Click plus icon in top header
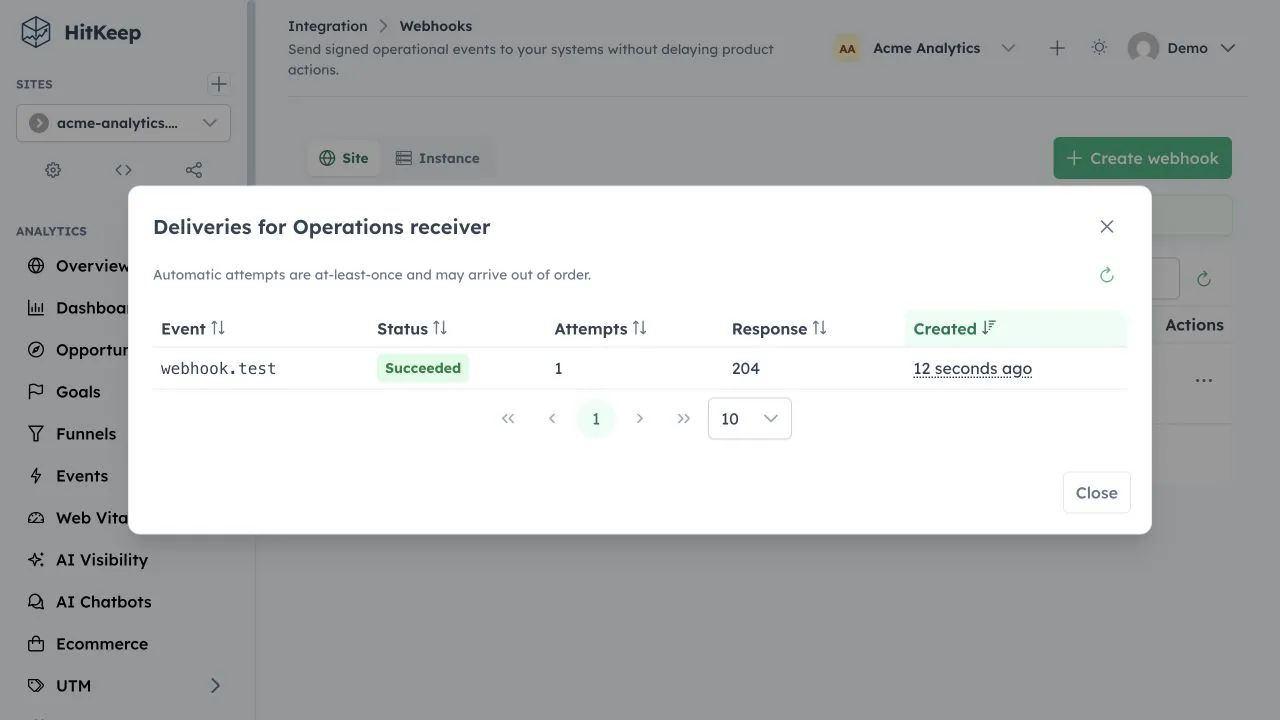Image resolution: width=1280 pixels, height=720 pixels. (1057, 48)
